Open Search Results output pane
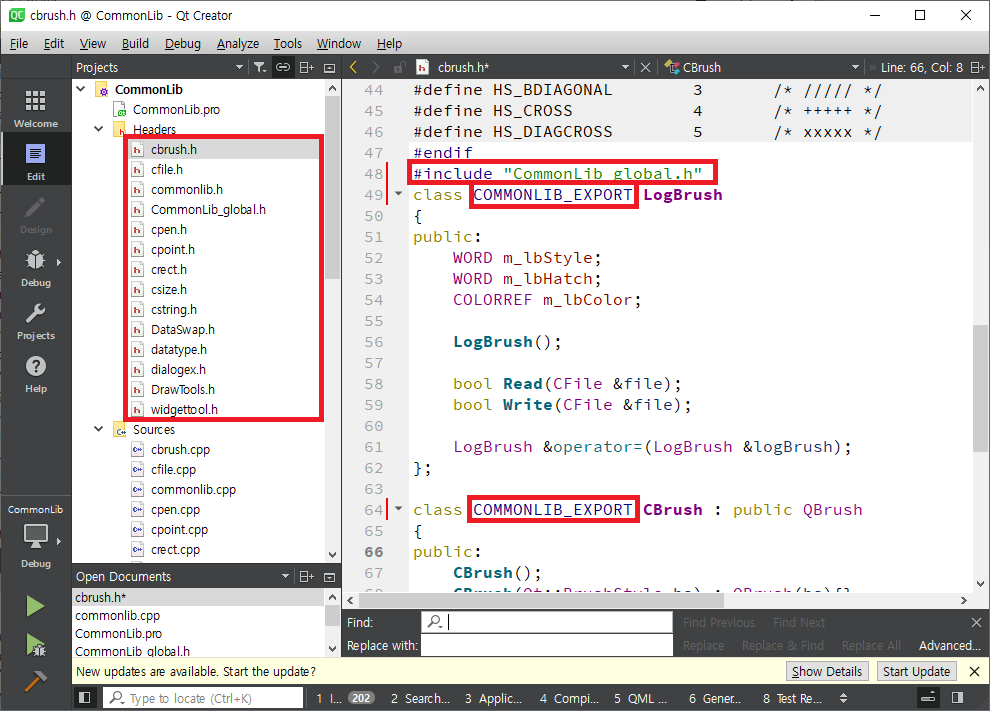Image resolution: width=990 pixels, height=711 pixels. [420, 698]
